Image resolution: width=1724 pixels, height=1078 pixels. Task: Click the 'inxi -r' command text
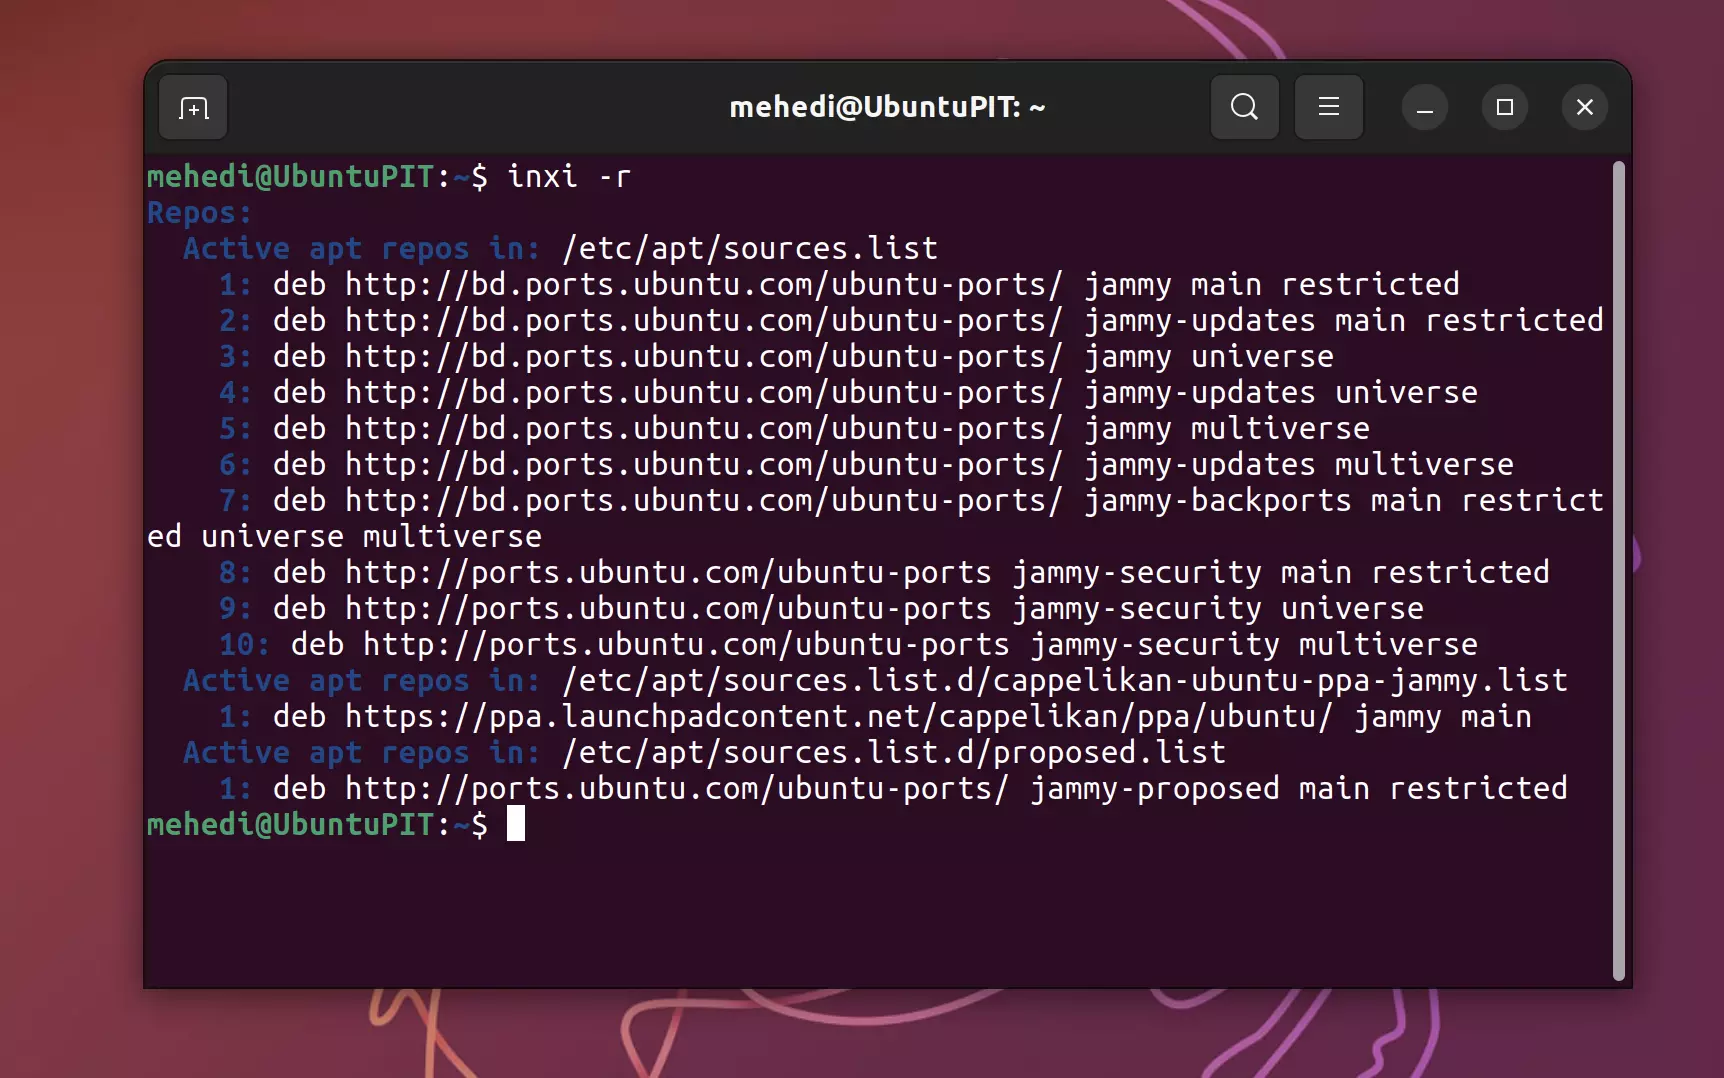tap(569, 177)
